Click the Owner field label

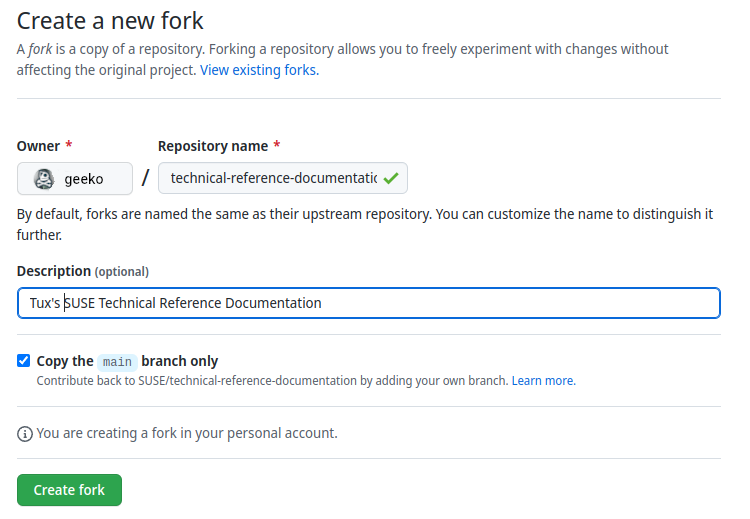(x=39, y=146)
